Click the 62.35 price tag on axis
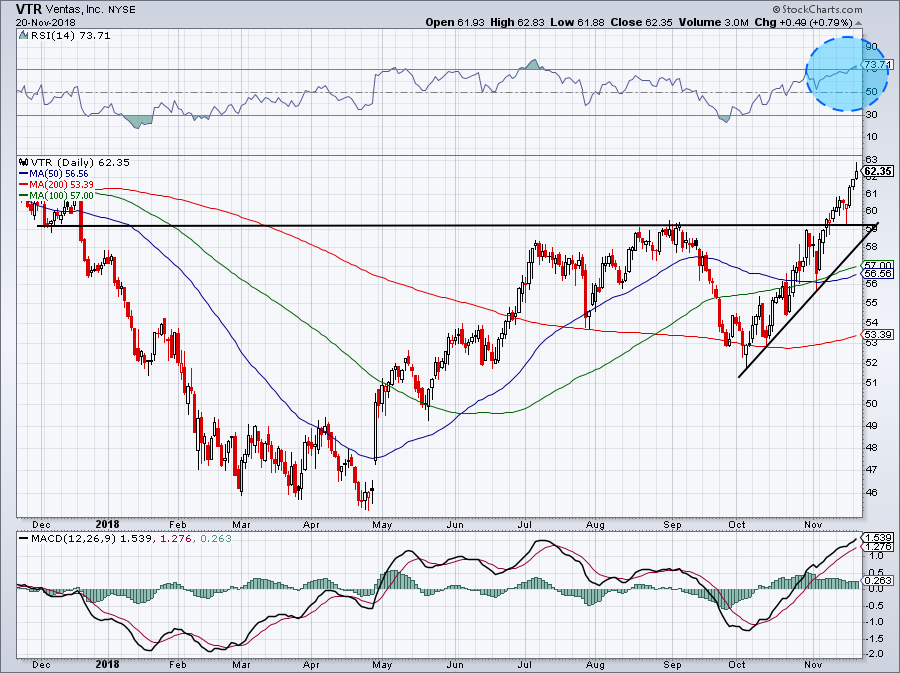 [878, 171]
